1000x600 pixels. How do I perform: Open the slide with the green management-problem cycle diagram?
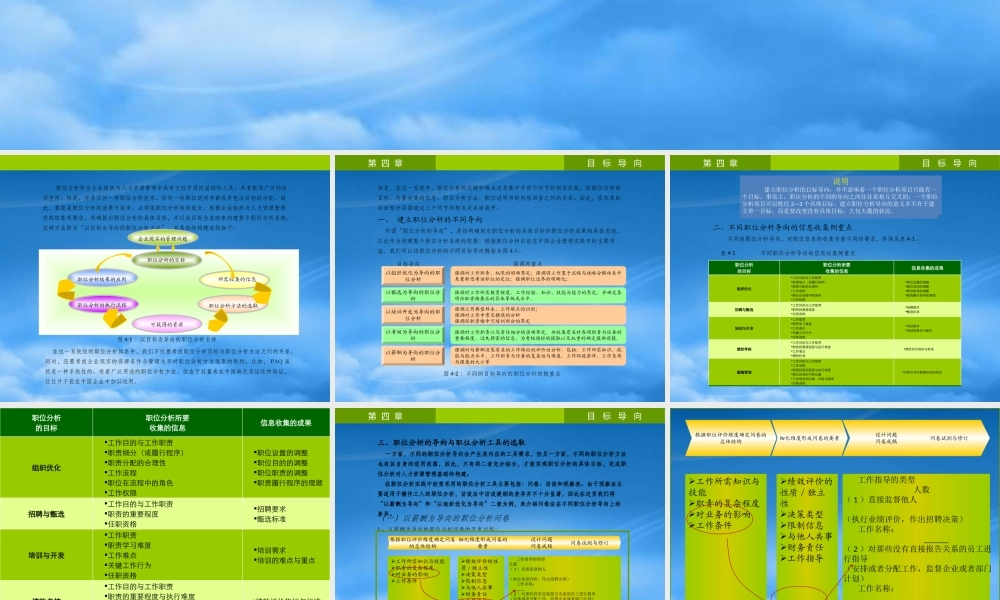pyautogui.click(x=165, y=278)
